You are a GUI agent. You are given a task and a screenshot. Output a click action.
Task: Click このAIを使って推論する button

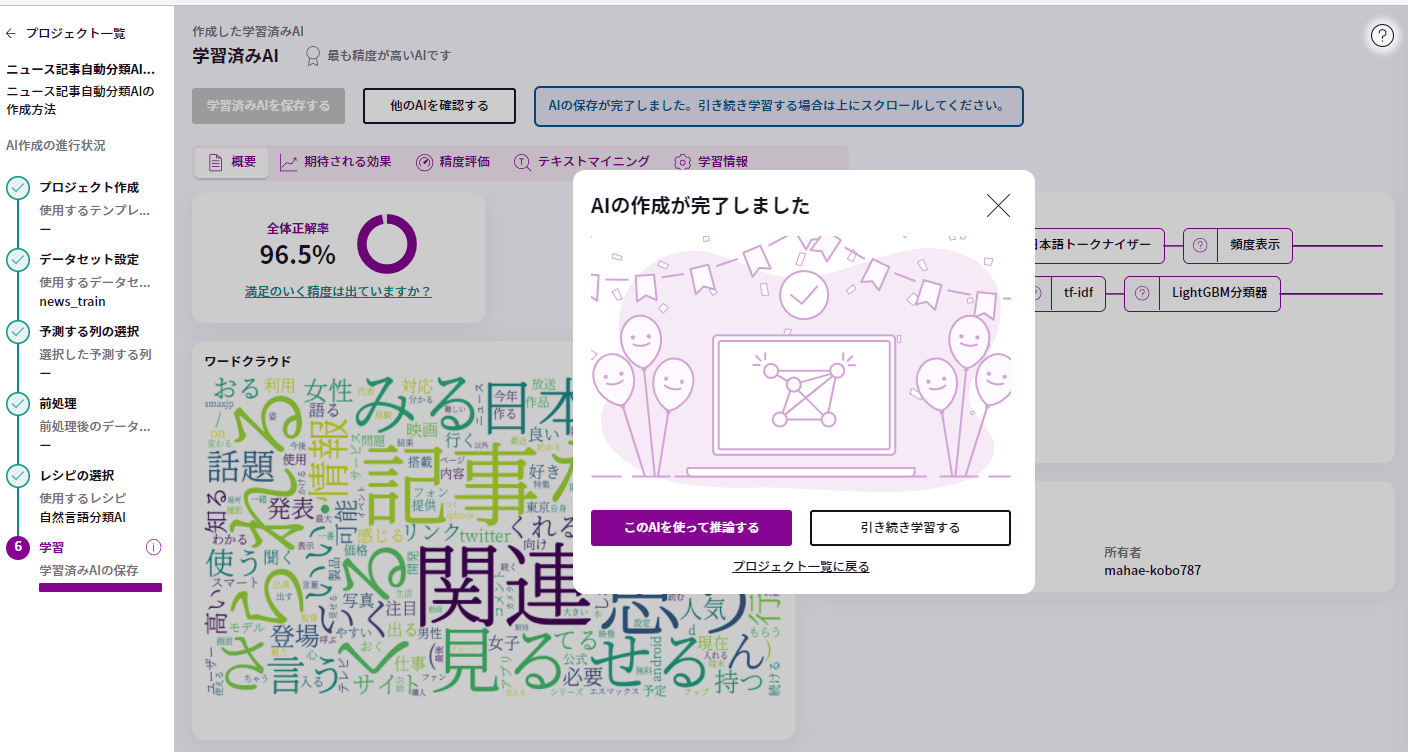click(691, 528)
